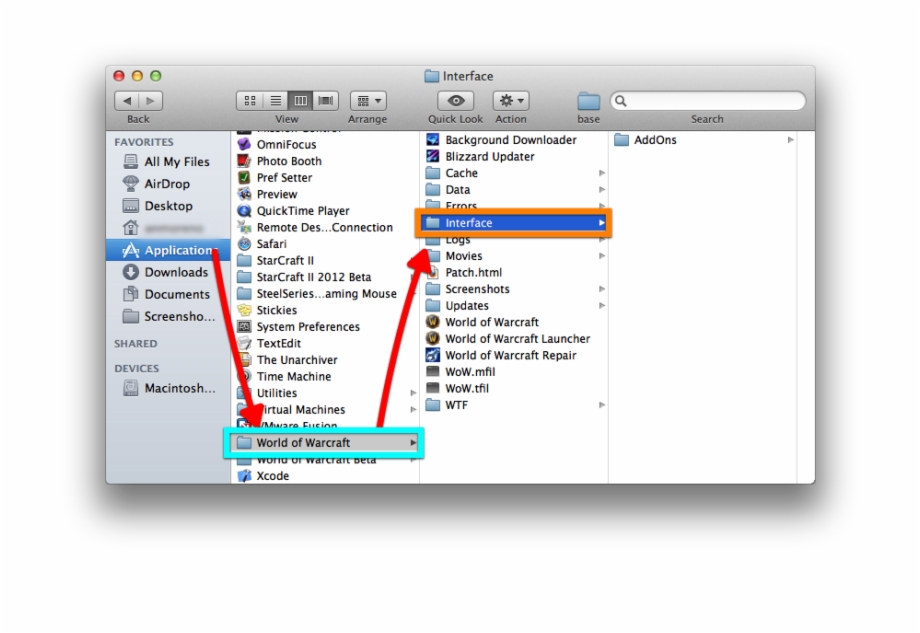Select World of Warcraft folder

(x=324, y=443)
